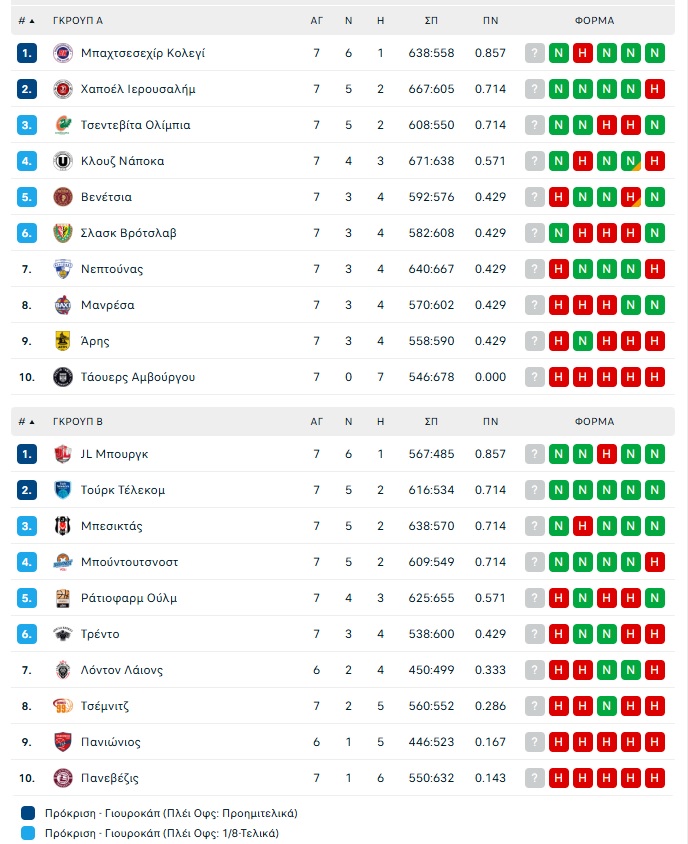Click the Χαποέλ Ιερουσαλήμ team logo

[x=62, y=89]
